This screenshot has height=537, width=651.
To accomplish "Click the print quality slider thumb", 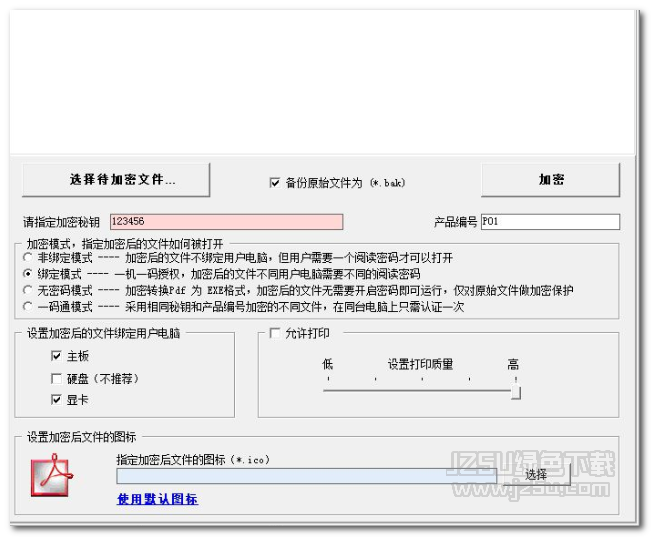I will click(516, 392).
